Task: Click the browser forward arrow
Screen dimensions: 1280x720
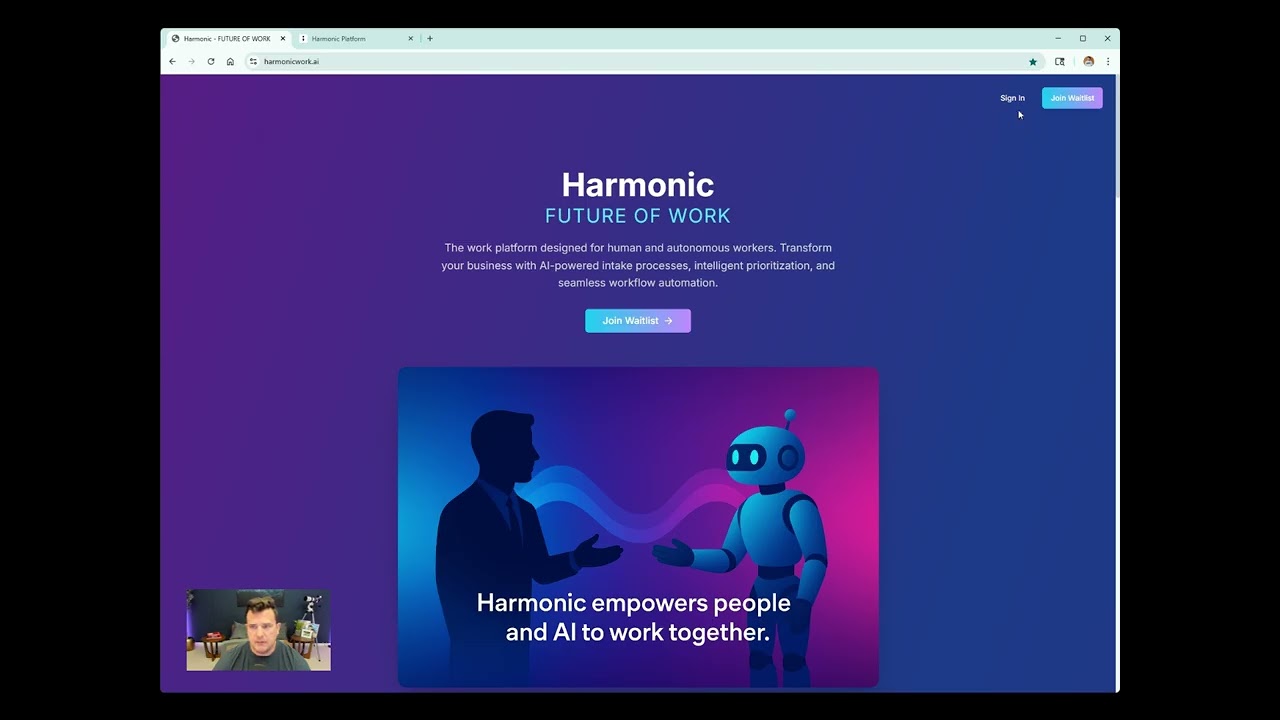Action: pos(191,61)
